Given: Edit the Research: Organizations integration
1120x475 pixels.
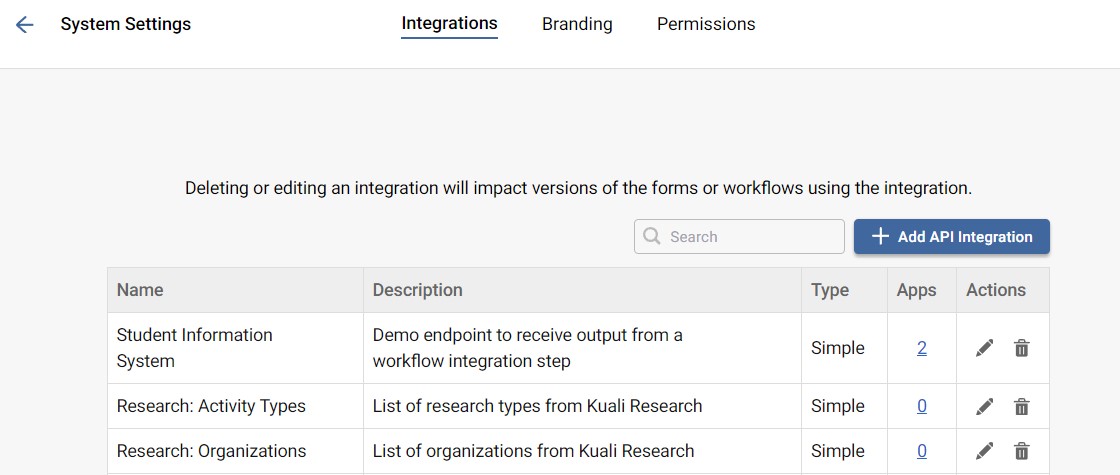Looking at the screenshot, I should point(984,451).
